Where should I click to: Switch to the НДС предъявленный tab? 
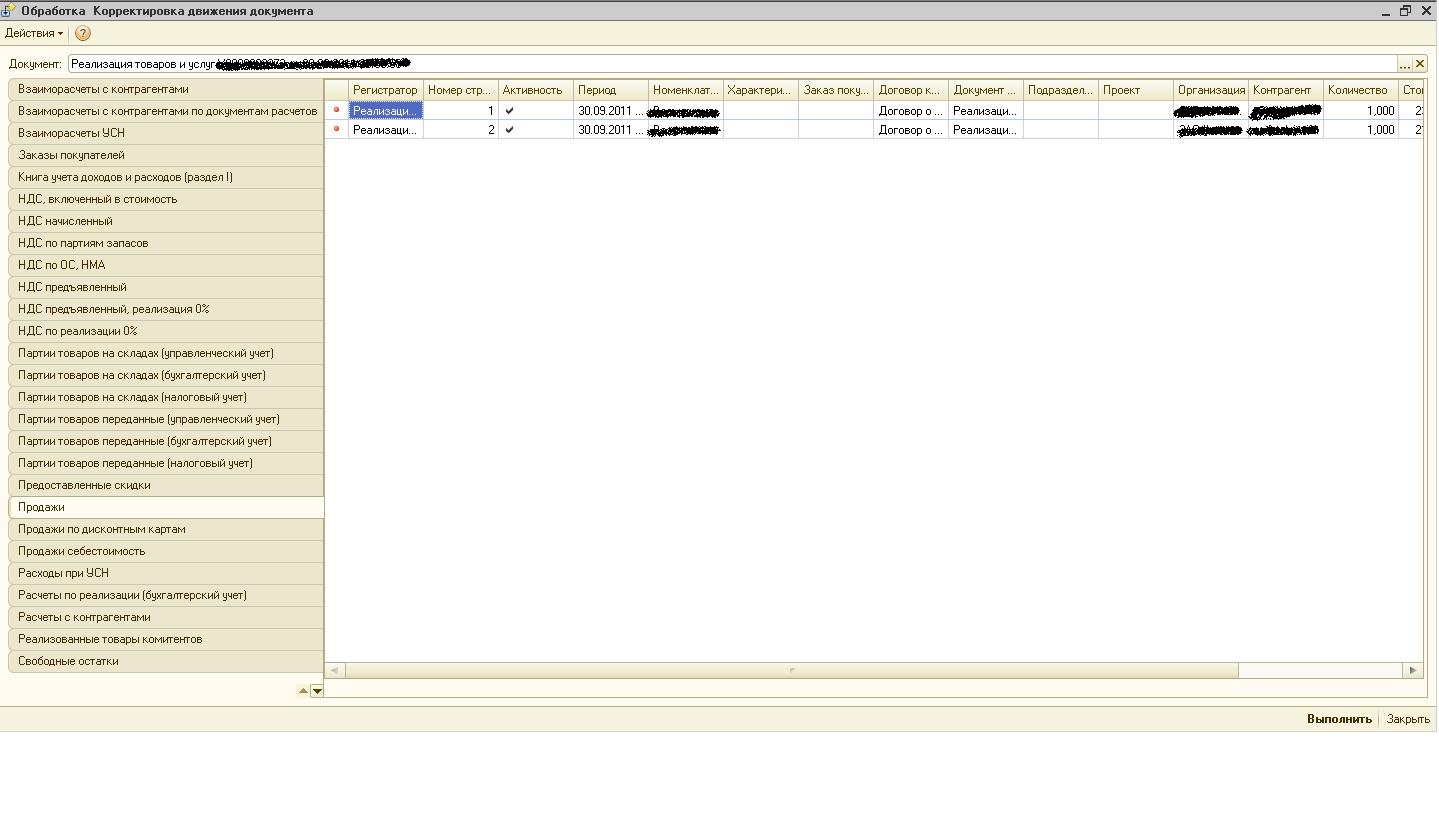(165, 287)
